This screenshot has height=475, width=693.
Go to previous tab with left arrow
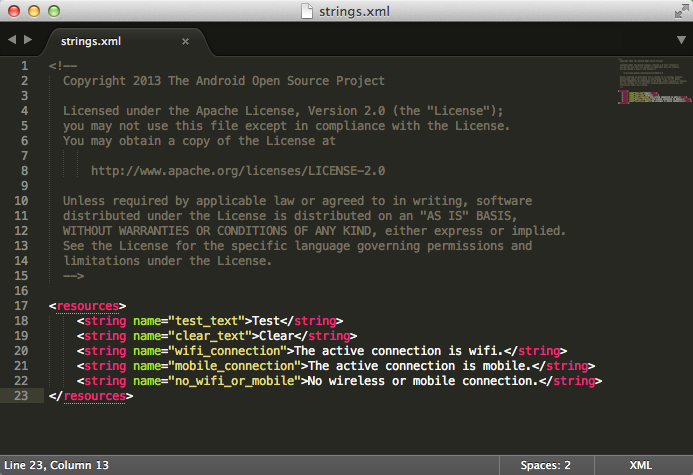click(x=12, y=40)
